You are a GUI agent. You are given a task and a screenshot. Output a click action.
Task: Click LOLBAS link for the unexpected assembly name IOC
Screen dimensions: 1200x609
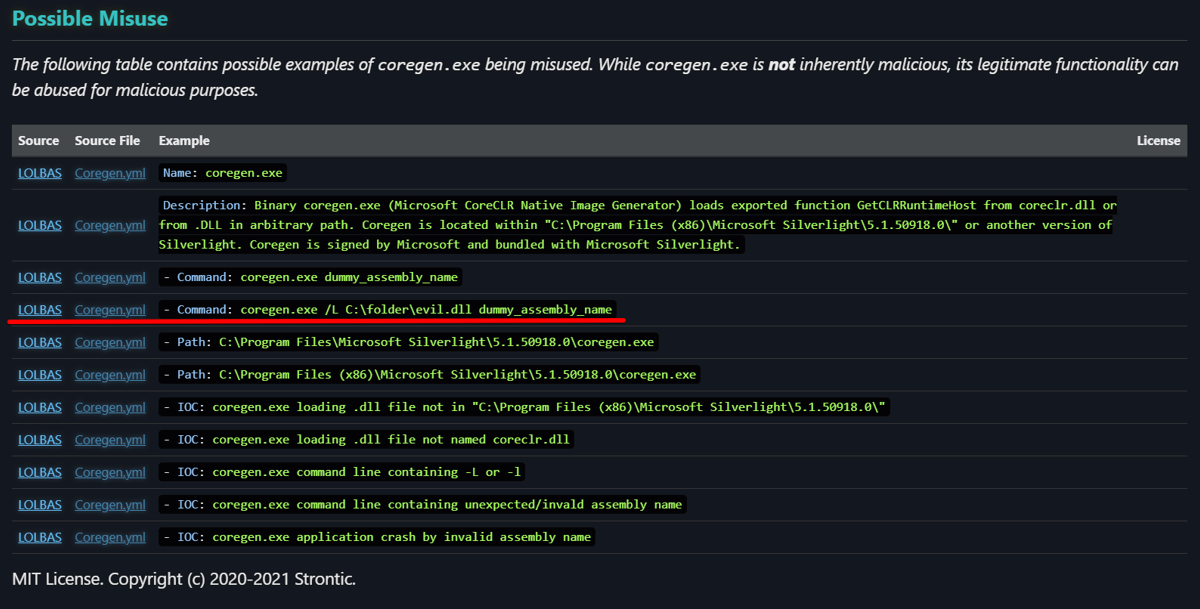click(39, 505)
